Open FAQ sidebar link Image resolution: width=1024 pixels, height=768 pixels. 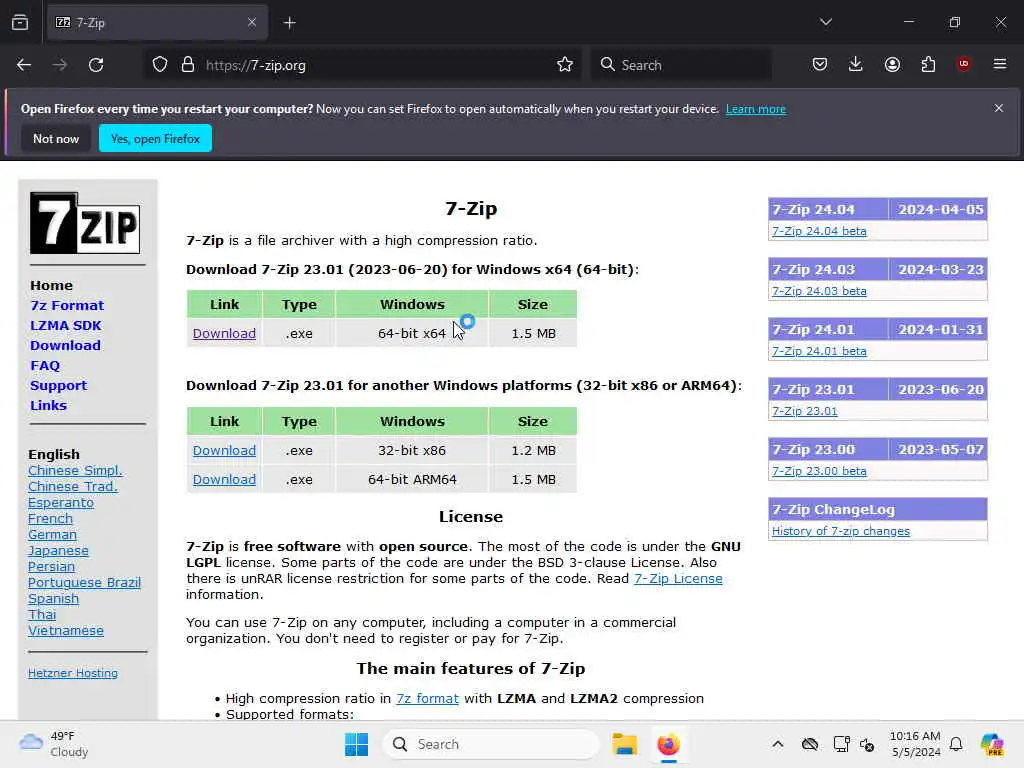tap(44, 366)
